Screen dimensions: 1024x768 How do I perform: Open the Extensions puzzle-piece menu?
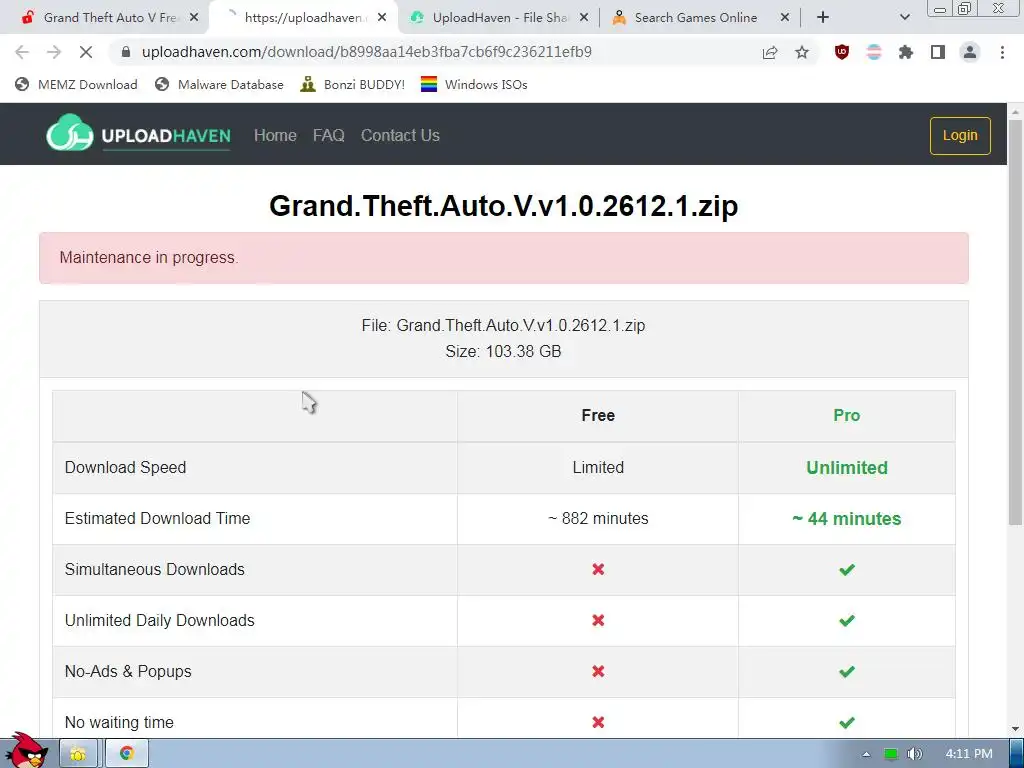coord(906,52)
